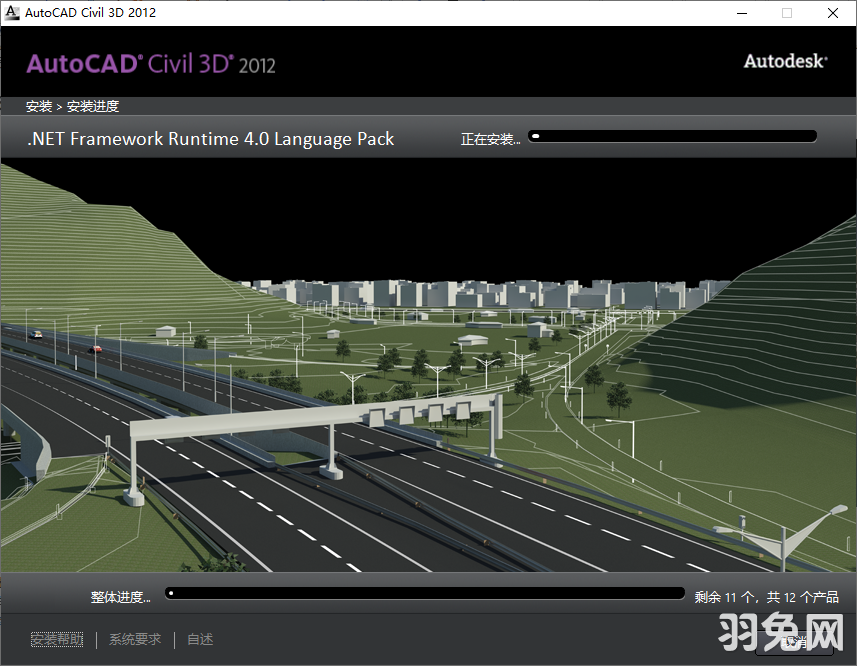Click the highway rendering image
Viewport: 857px width, 666px height.
(428, 365)
